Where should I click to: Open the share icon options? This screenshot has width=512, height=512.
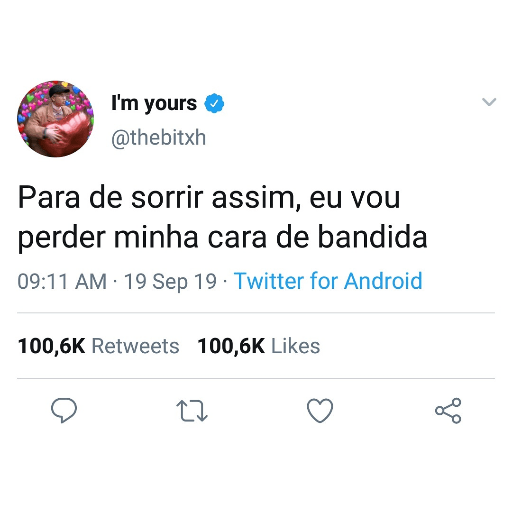point(448,411)
